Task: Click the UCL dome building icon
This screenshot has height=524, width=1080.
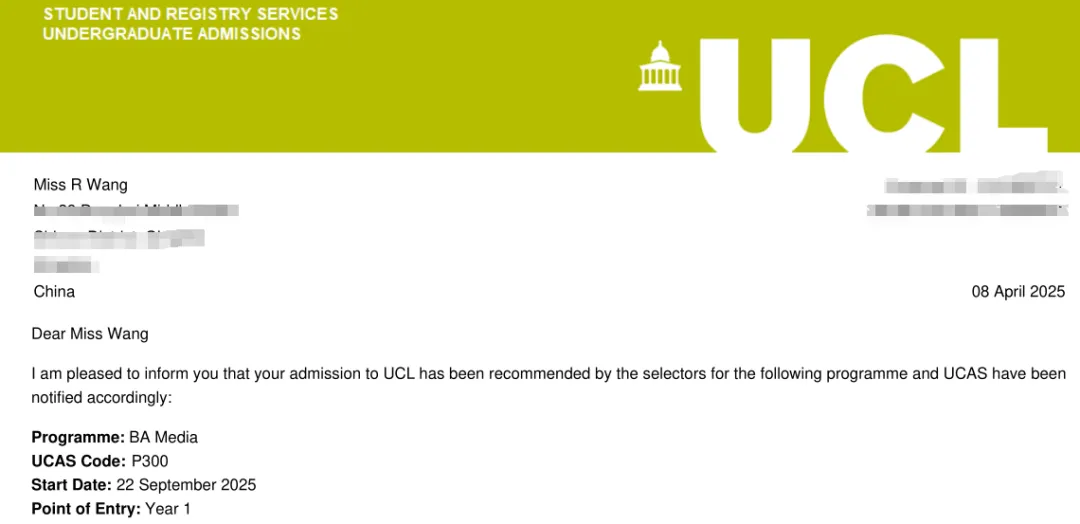Action: click(x=660, y=66)
